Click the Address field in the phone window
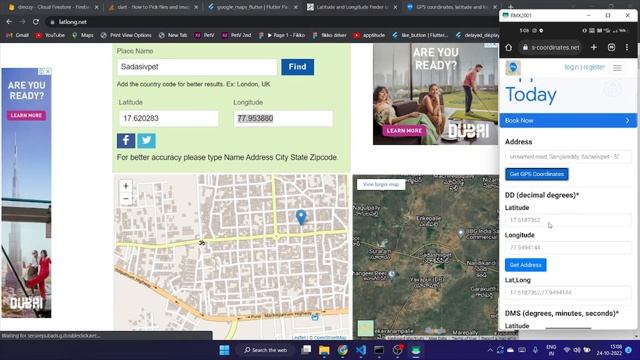 point(568,157)
